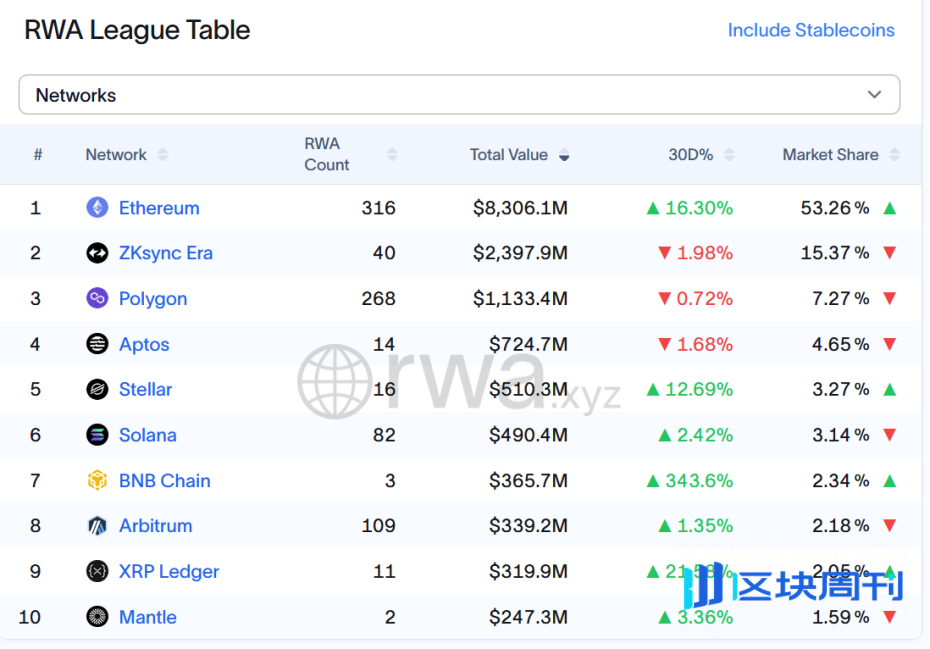Click the Stellar logo icon
Viewport: 930px width, 649px height.
tap(97, 389)
